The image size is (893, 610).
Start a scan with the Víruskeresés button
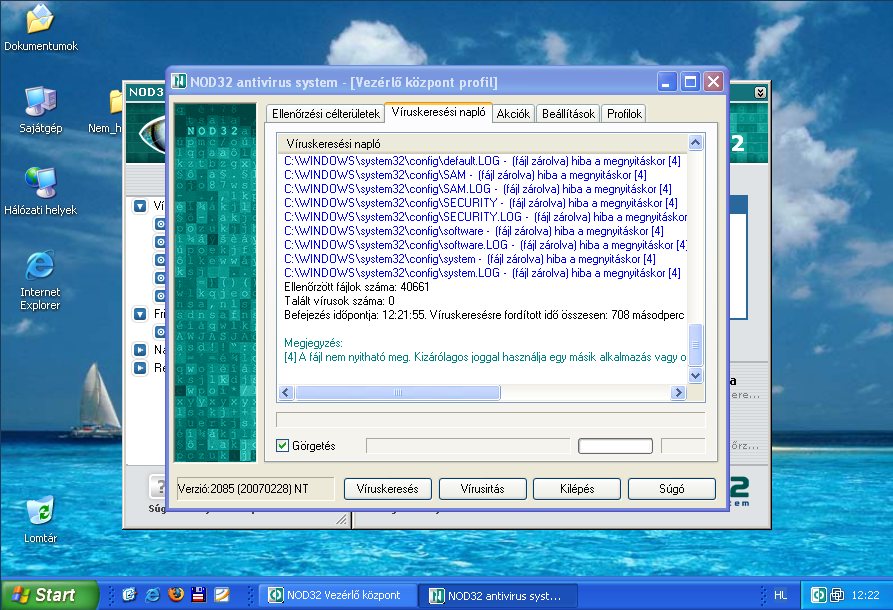click(387, 489)
